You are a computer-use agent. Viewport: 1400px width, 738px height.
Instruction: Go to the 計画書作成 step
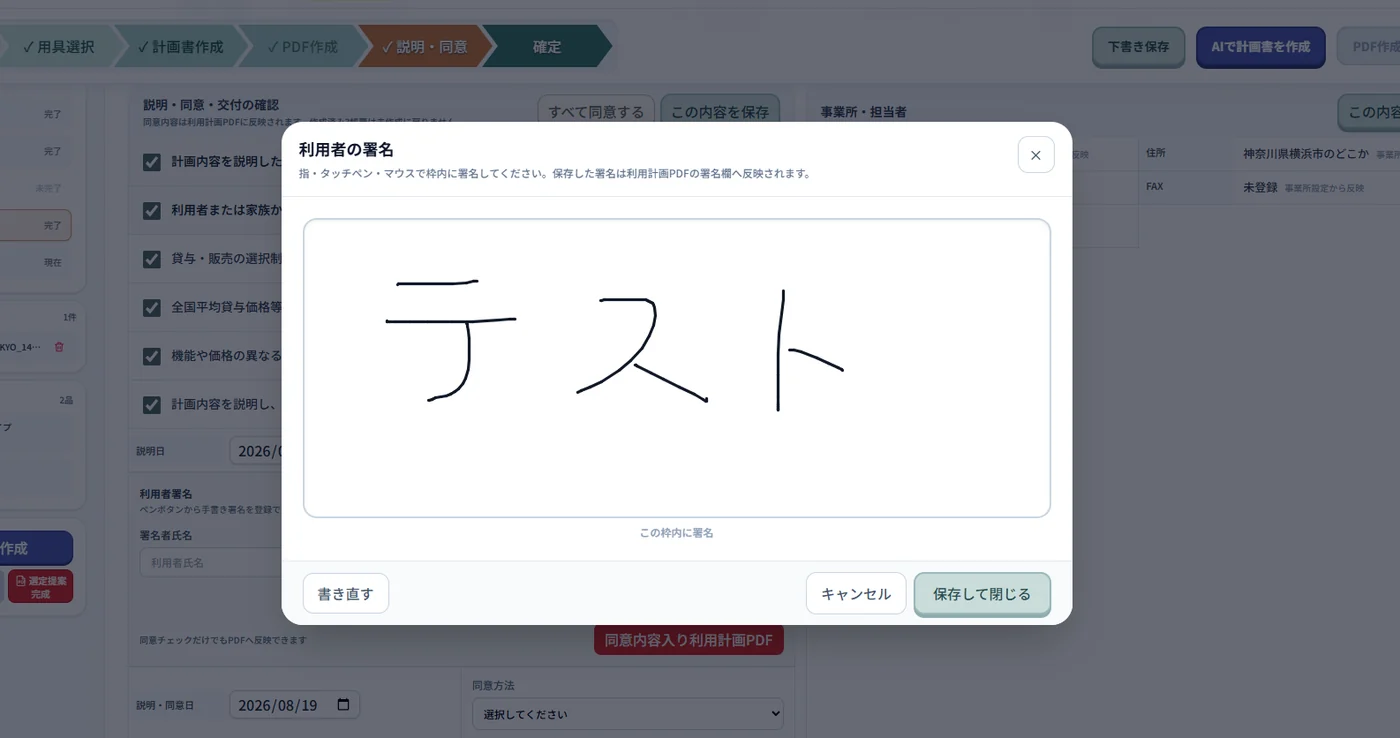tap(180, 47)
